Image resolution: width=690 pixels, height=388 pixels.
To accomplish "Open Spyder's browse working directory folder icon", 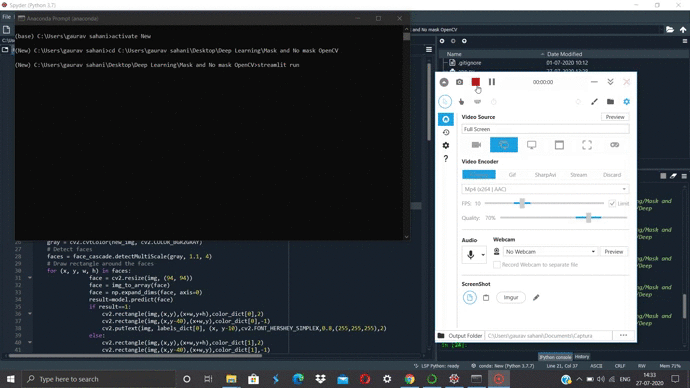I will tap(670, 29).
